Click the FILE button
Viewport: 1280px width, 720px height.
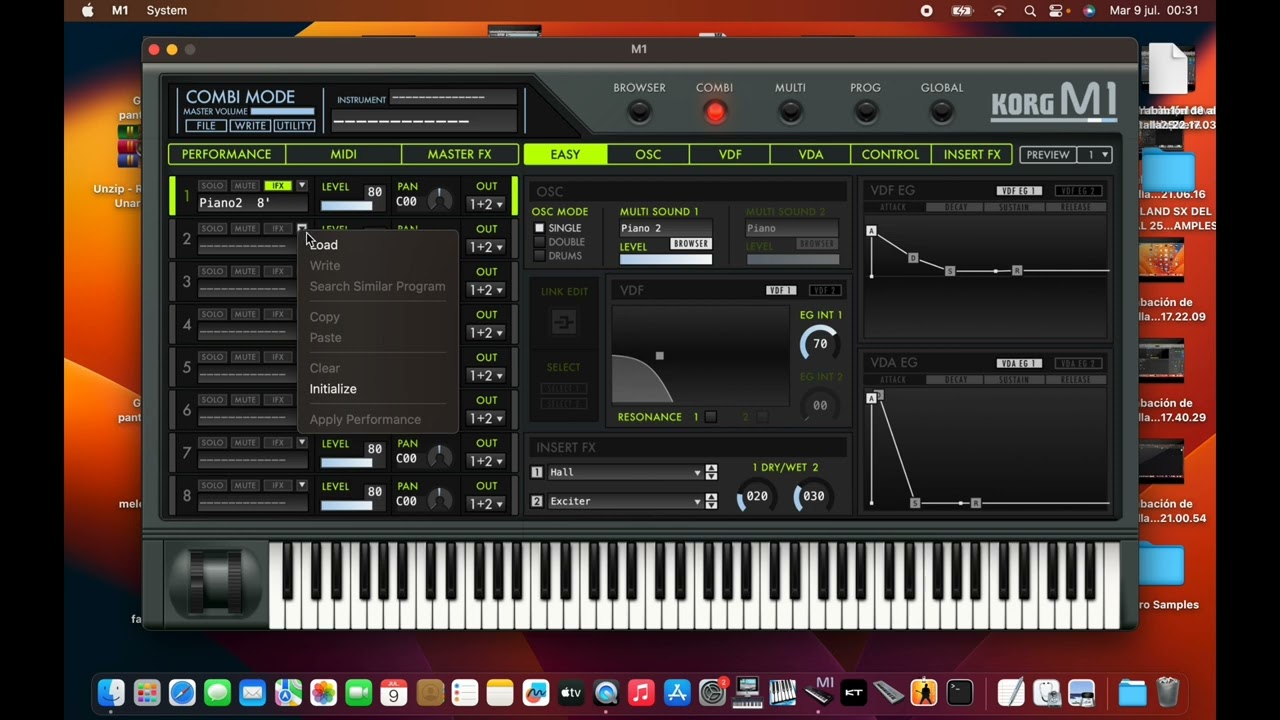[x=205, y=126]
